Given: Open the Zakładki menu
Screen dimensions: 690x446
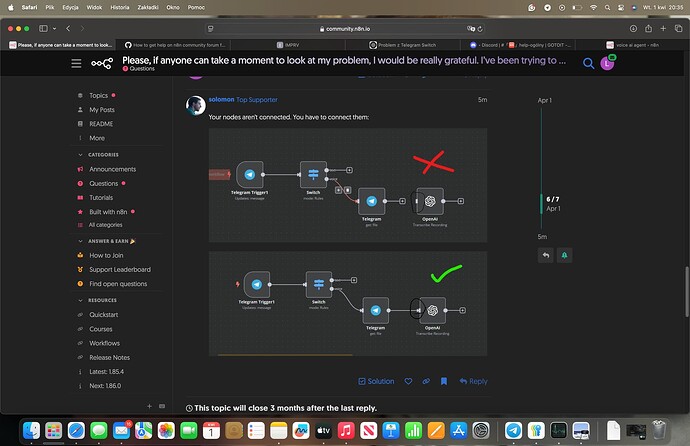Looking at the screenshot, I should [148, 7].
